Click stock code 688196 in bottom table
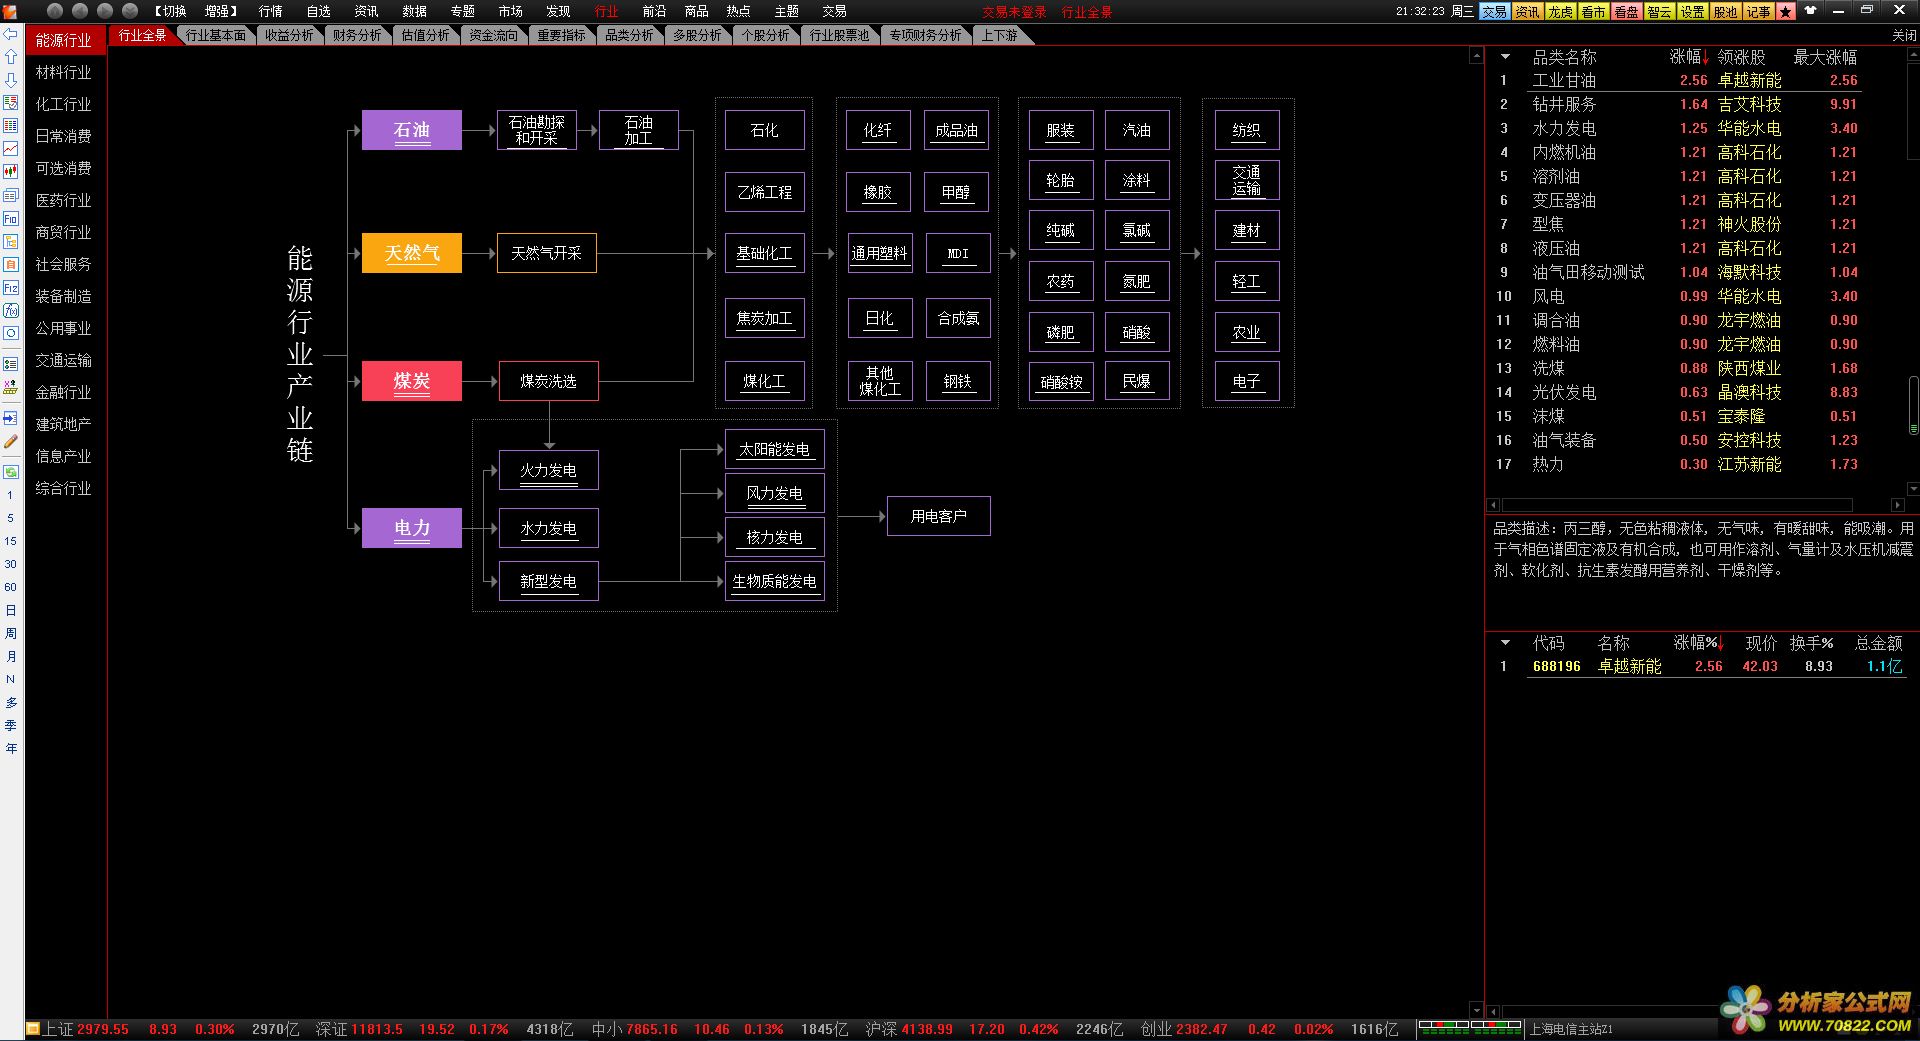The height and width of the screenshot is (1041, 1920). tap(1556, 666)
